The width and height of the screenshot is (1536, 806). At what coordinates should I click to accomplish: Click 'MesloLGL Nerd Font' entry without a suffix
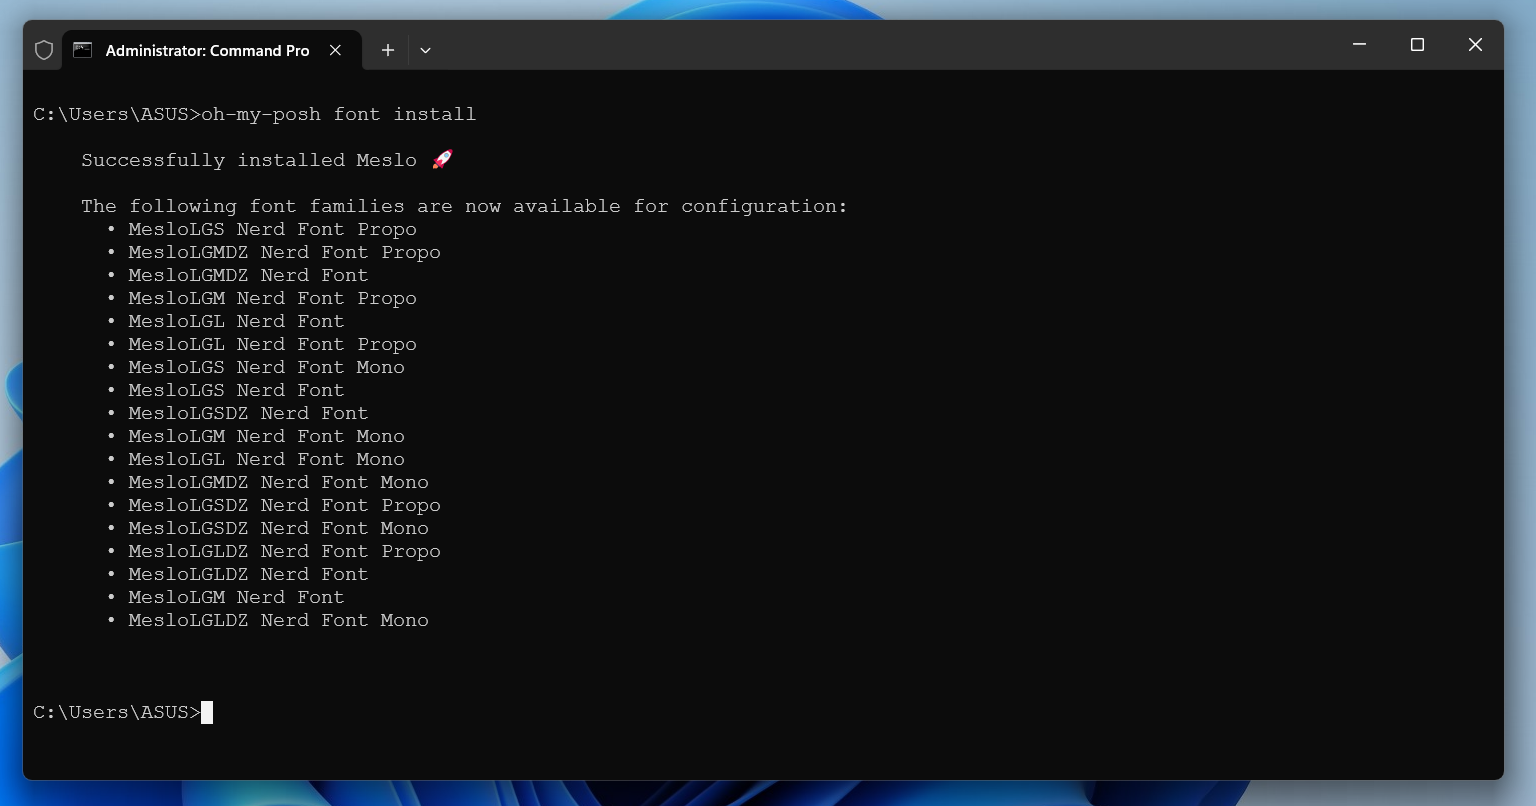236,321
